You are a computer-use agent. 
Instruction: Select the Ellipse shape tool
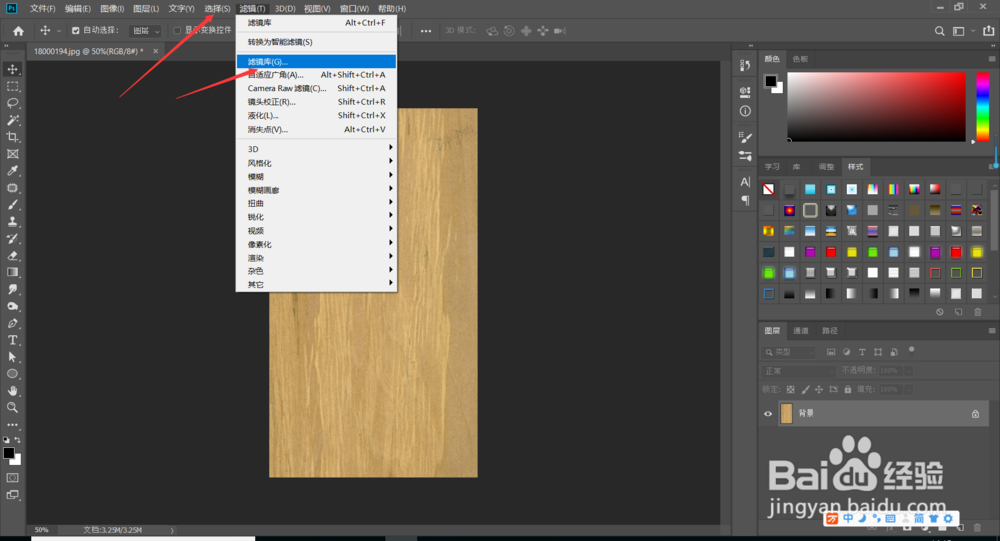12,374
